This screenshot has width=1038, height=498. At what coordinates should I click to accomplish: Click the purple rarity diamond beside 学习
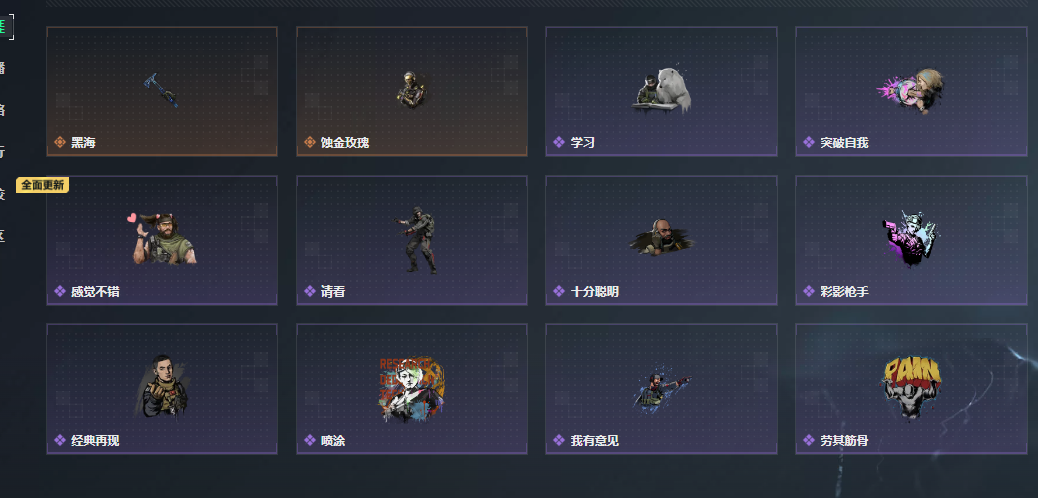[559, 142]
